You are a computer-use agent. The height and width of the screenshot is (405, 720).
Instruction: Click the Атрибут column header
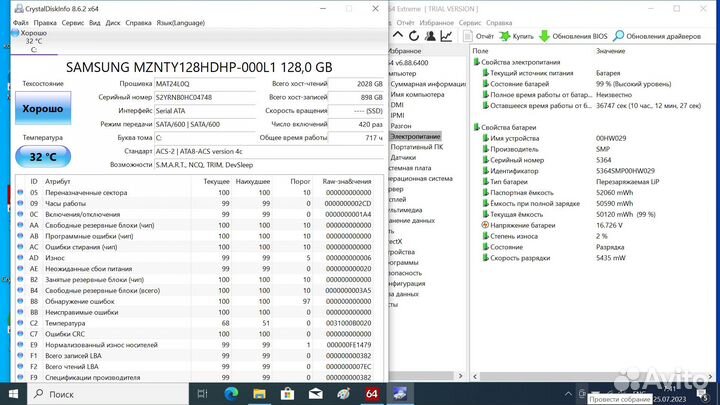click(x=57, y=181)
